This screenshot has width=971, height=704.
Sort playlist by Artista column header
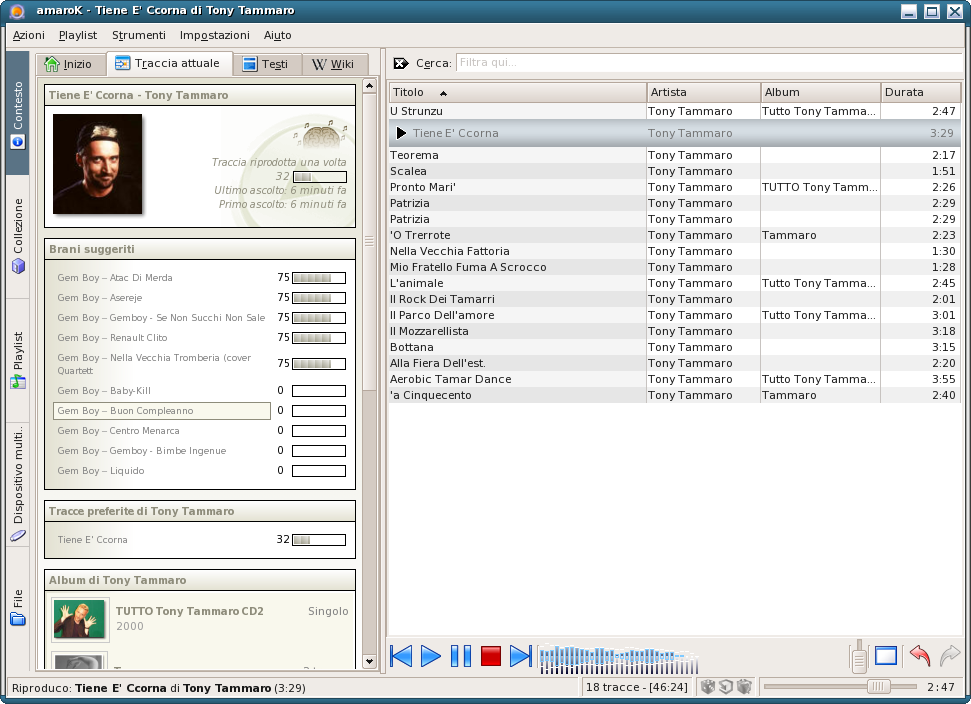(x=703, y=92)
